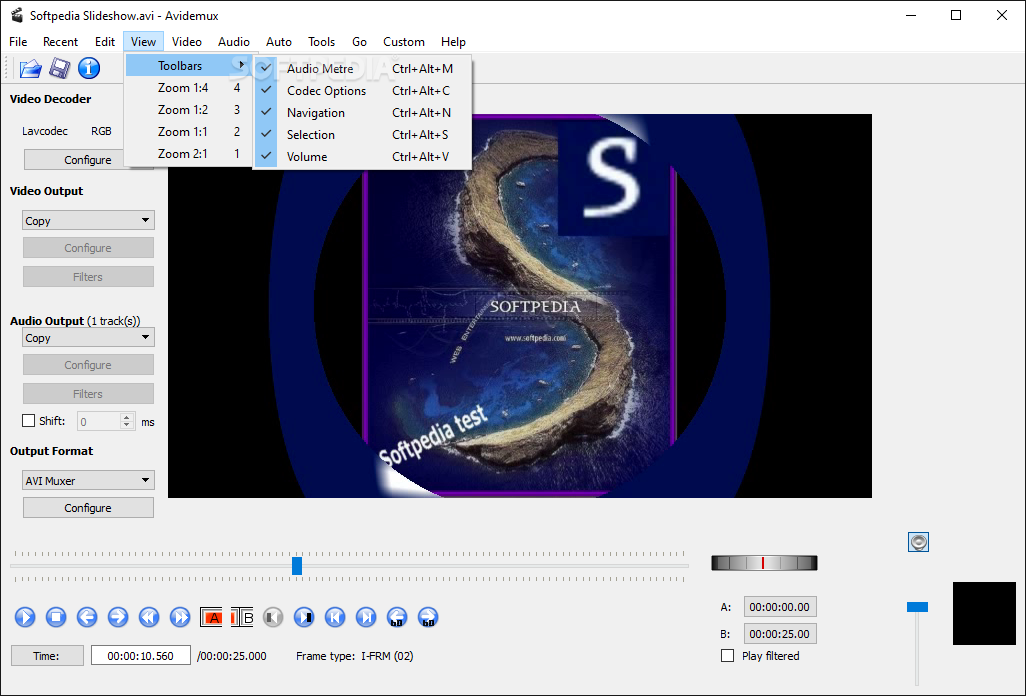Open the Auto menu
This screenshot has width=1026, height=696.
pos(279,42)
